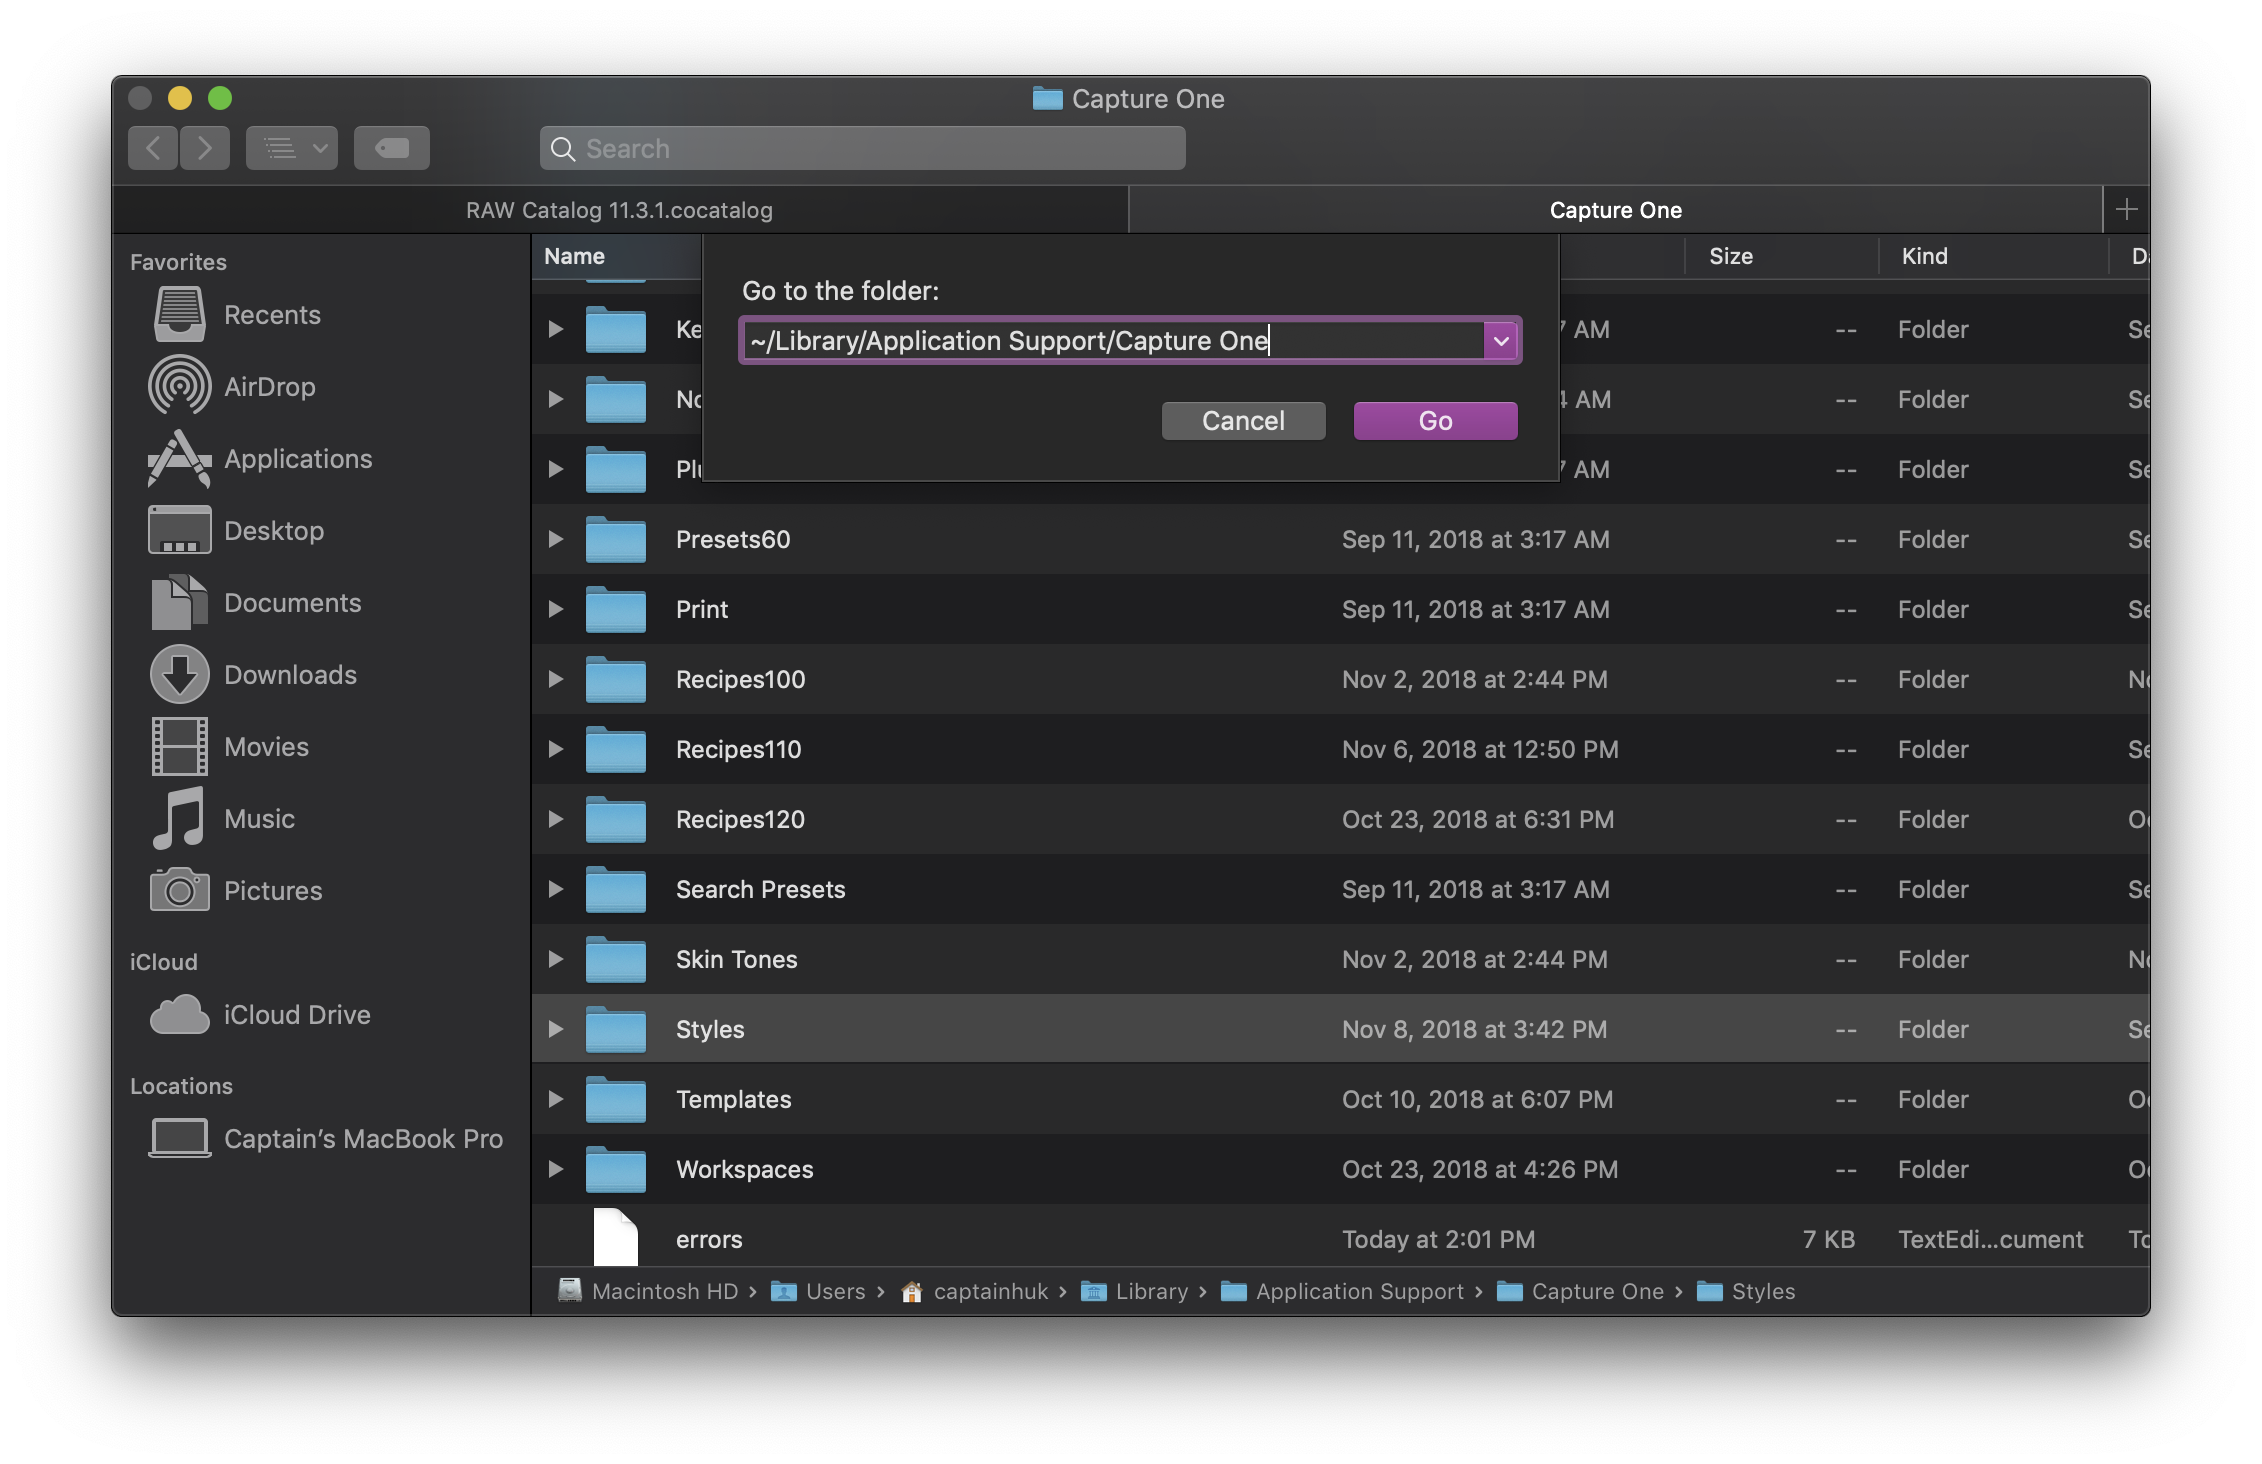Open the recent folders dropdown in the dialog
This screenshot has height=1464, width=2262.
click(1501, 341)
